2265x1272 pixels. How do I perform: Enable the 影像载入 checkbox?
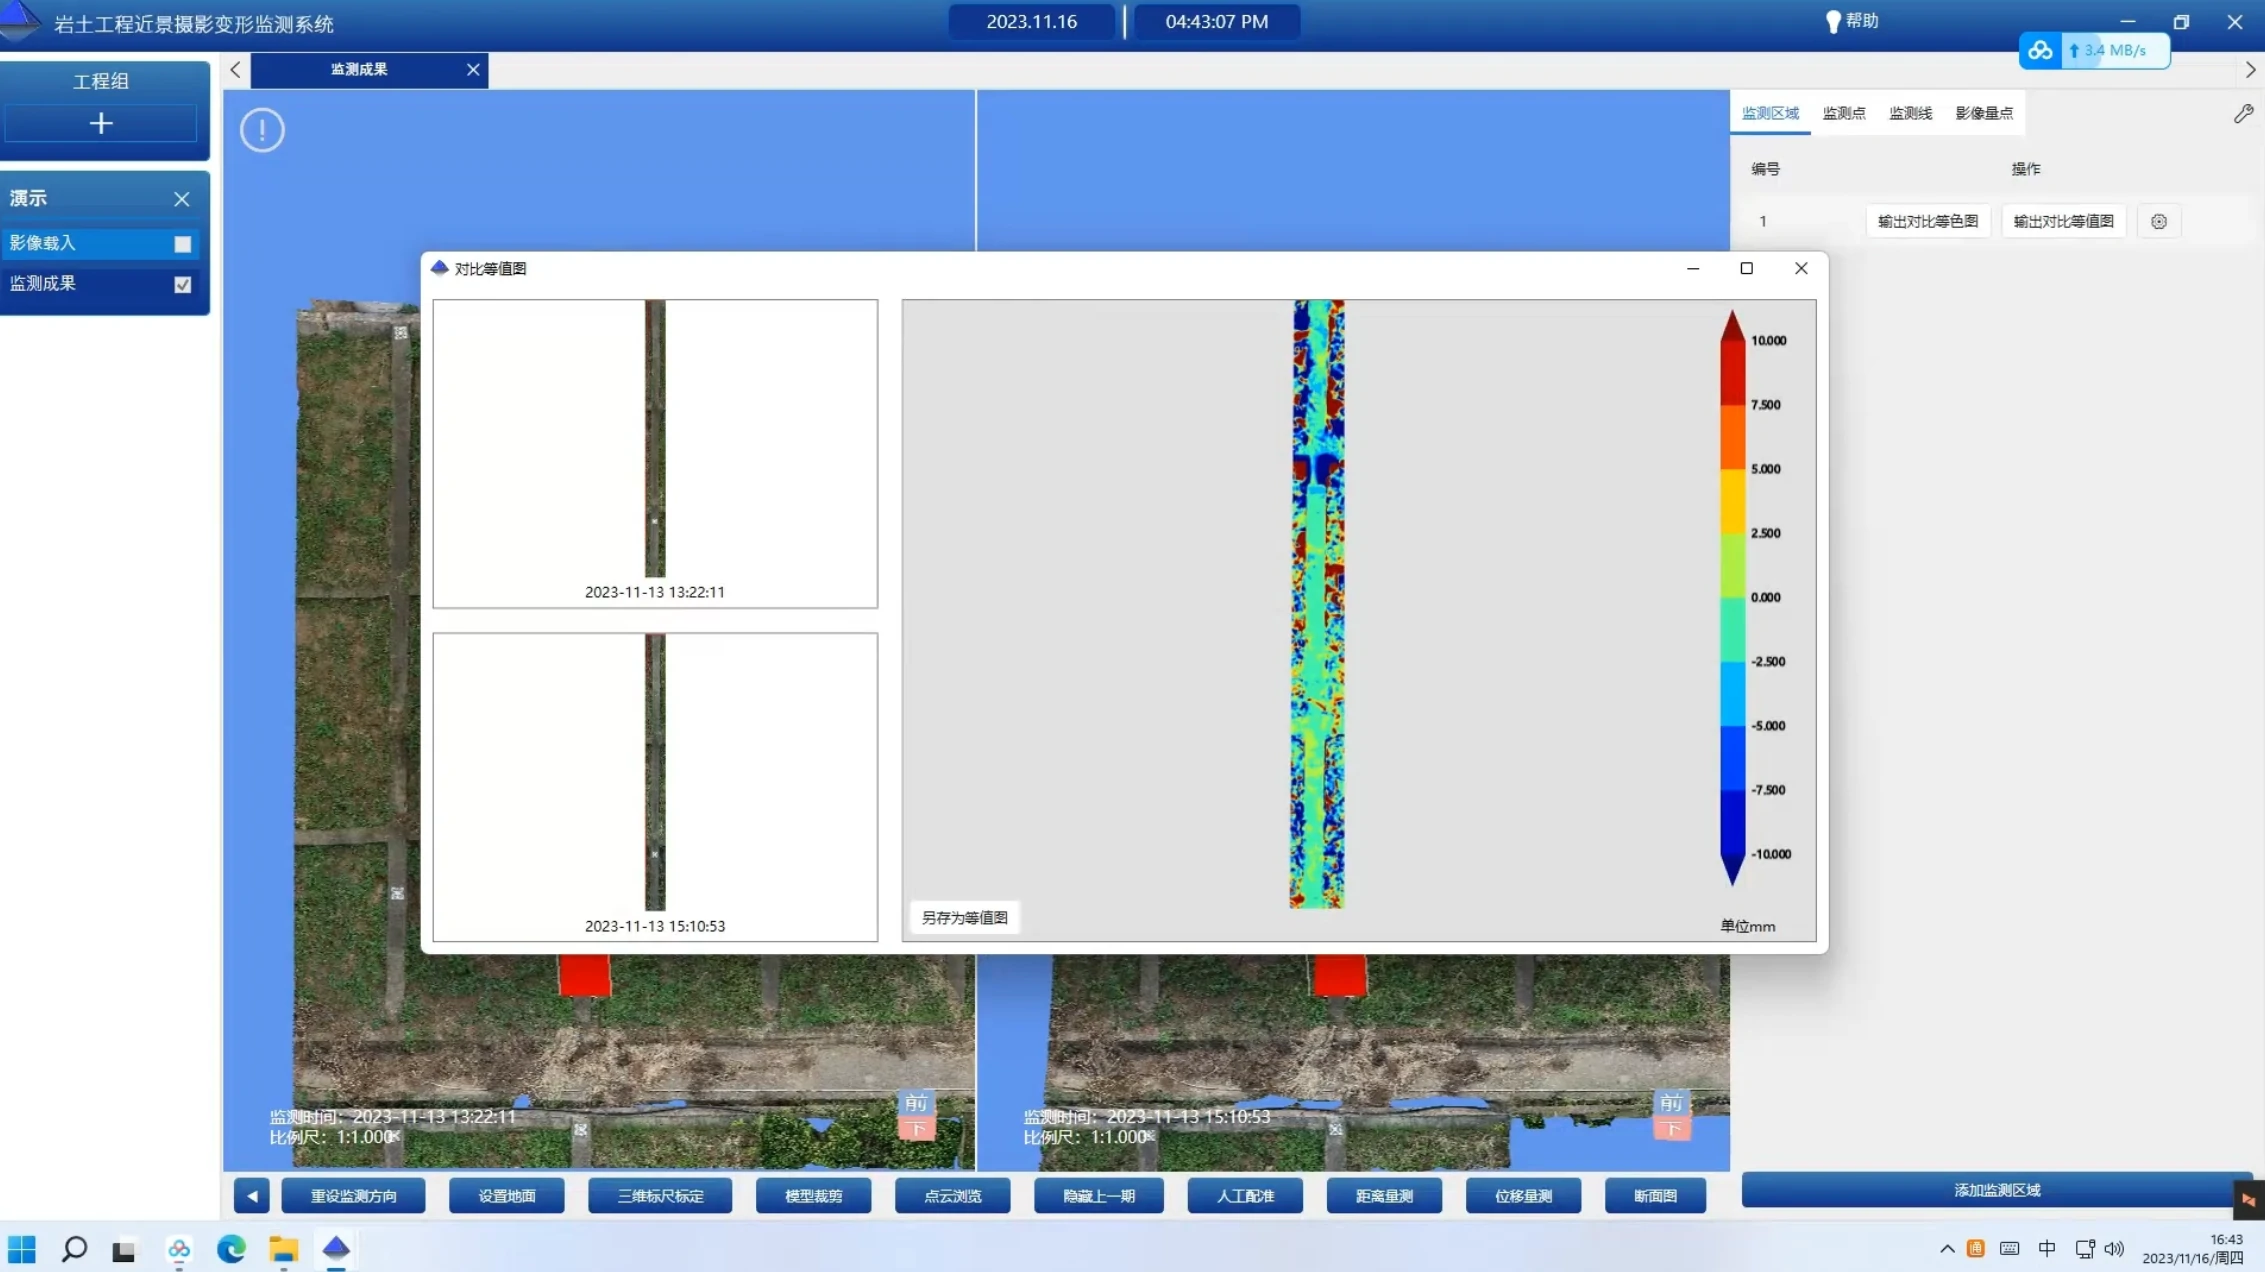pos(182,244)
